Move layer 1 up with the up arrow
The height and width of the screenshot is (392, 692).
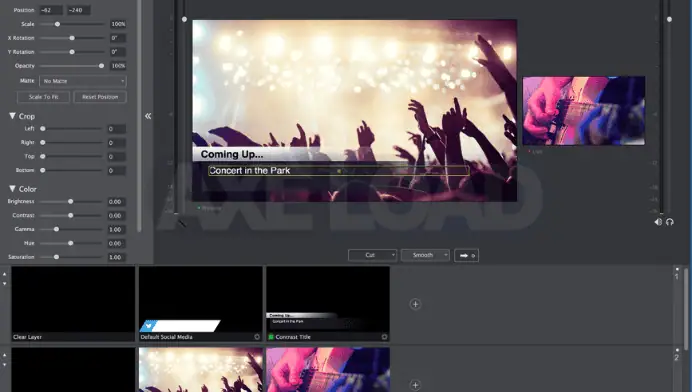pos(4,274)
